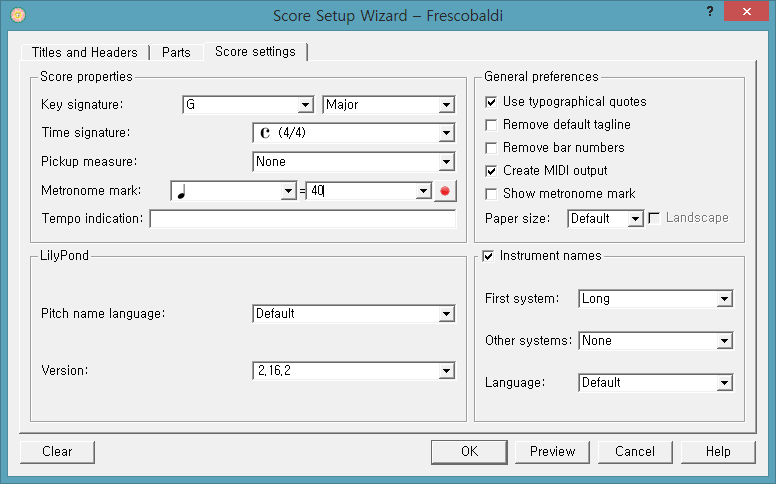Open the instrument names Language dropdown
Screen dimensions: 776x484
[655, 383]
